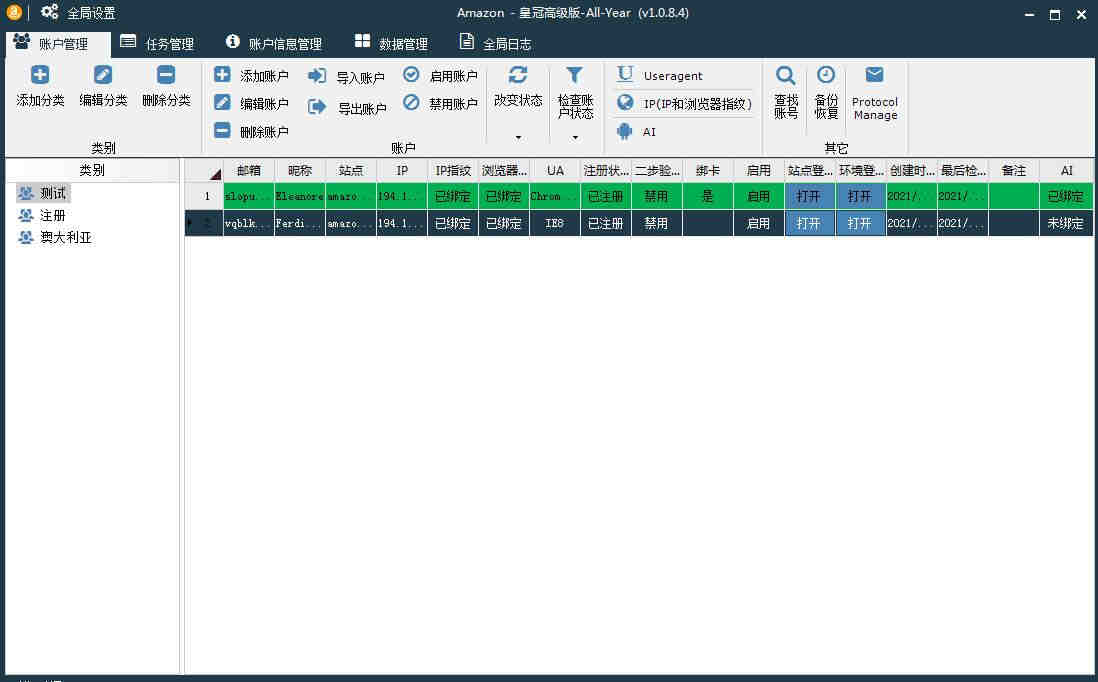Image resolution: width=1098 pixels, height=682 pixels.
Task: Click the IP and browser fingerprint globe icon
Action: point(625,103)
